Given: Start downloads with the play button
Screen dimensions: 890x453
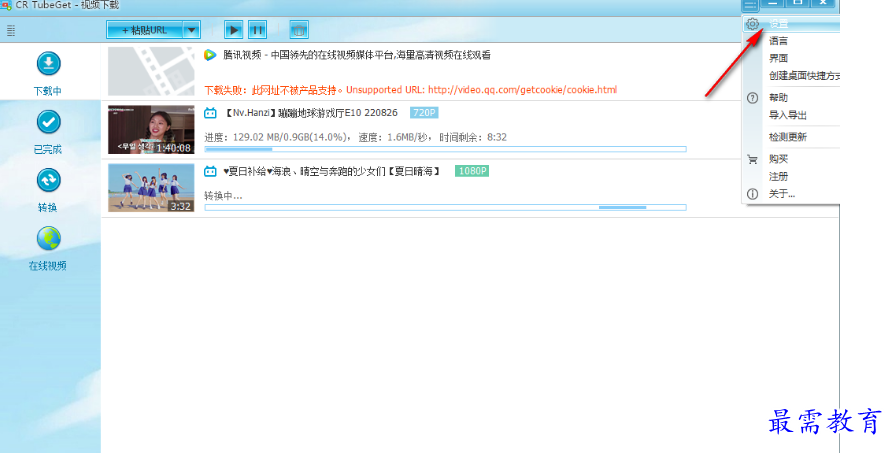Looking at the screenshot, I should pyautogui.click(x=233, y=30).
